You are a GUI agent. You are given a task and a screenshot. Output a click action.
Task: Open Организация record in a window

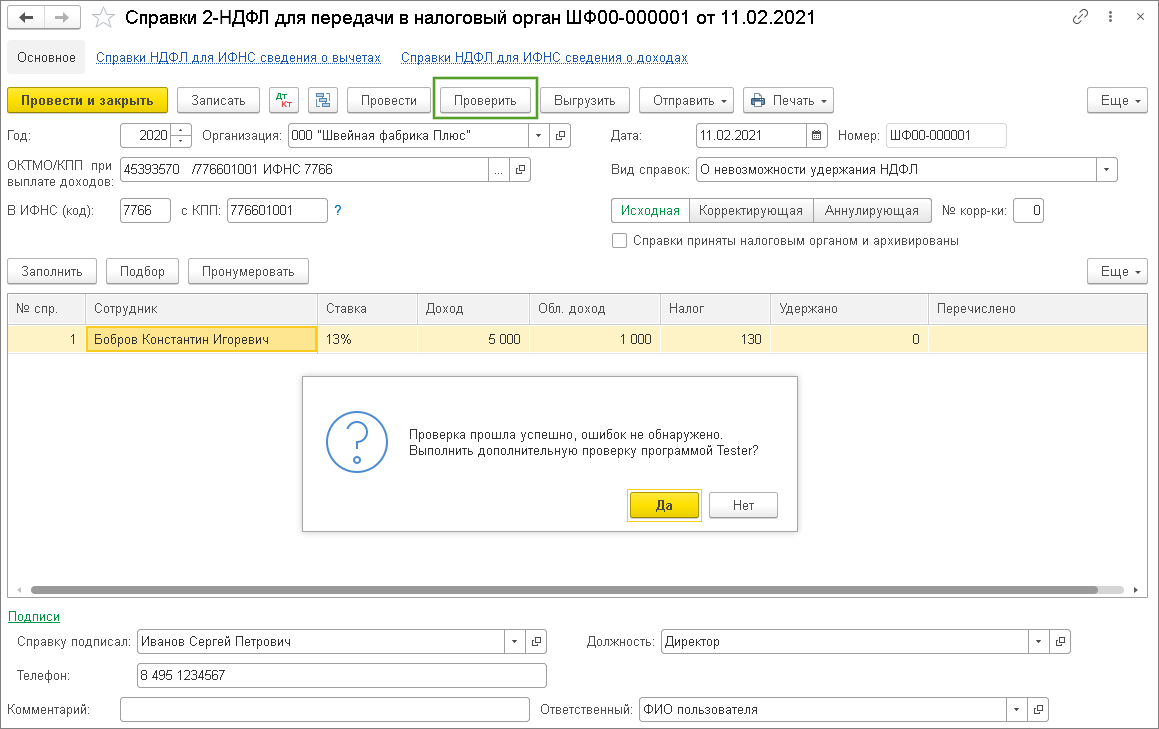(560, 135)
